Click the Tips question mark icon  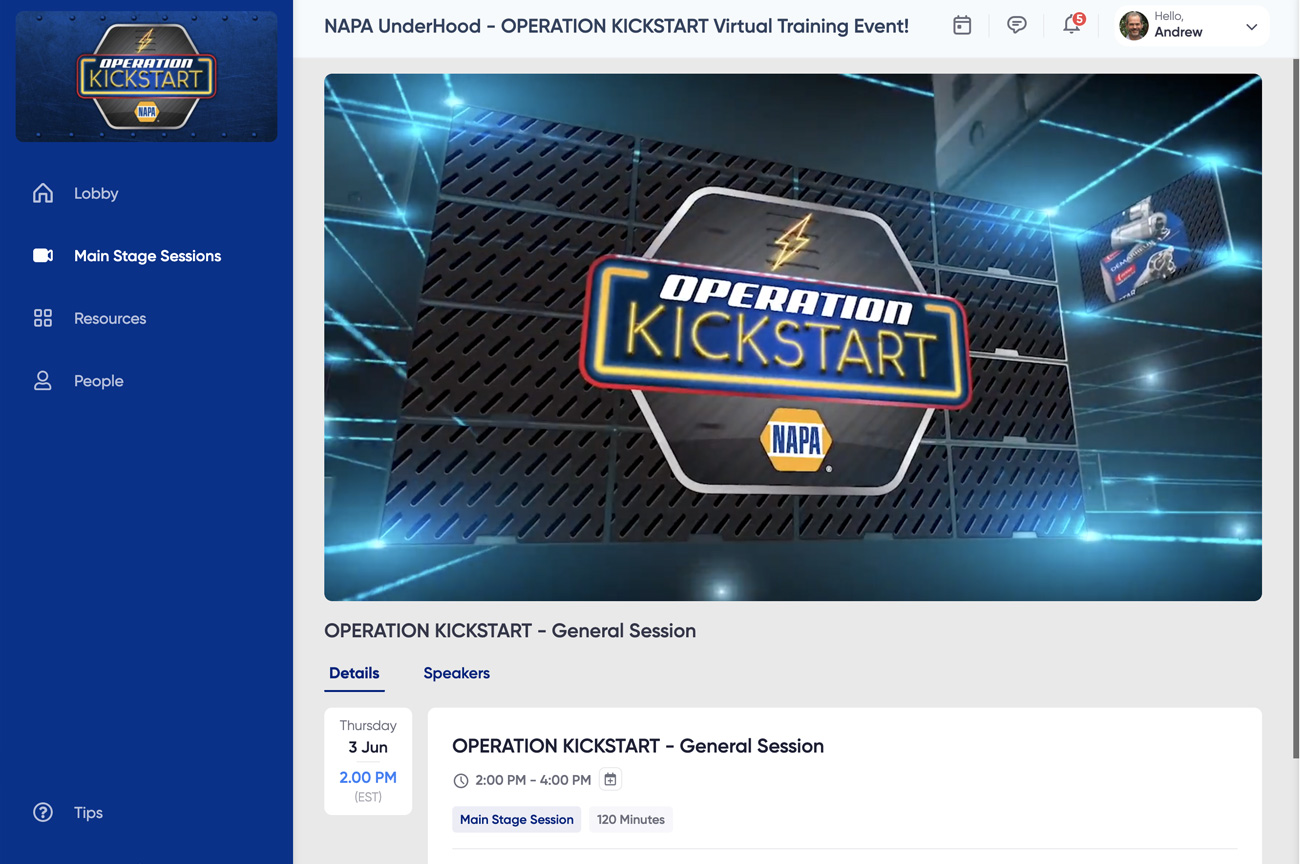[x=43, y=812]
